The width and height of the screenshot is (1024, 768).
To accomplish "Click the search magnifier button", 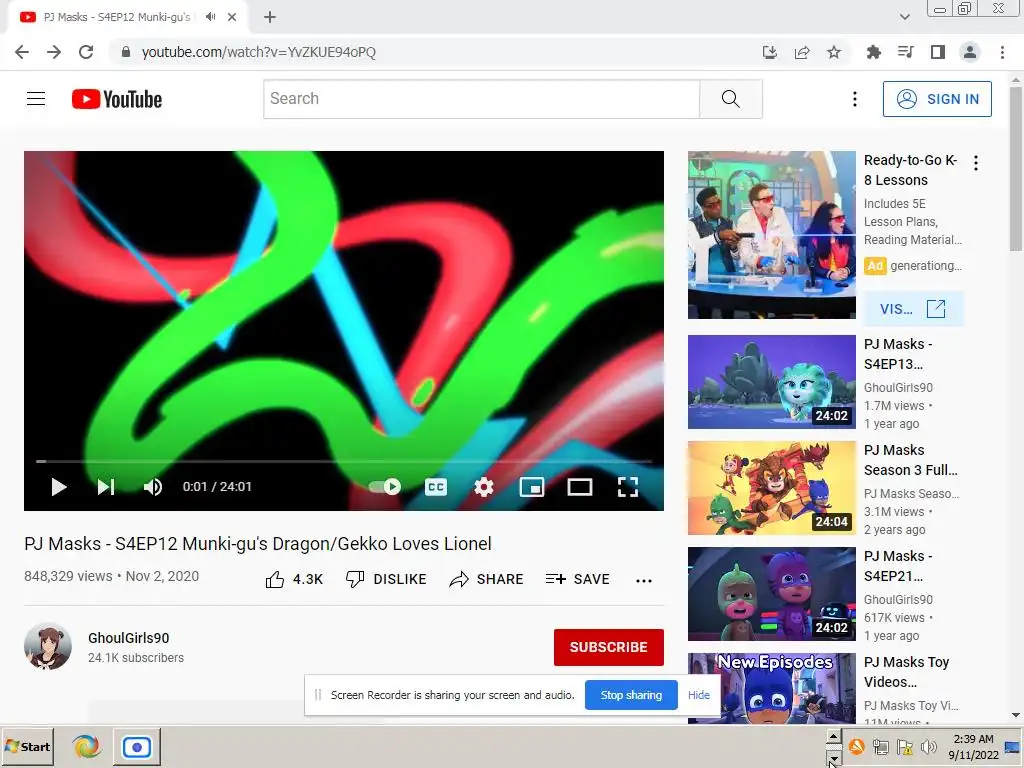I will click(731, 99).
